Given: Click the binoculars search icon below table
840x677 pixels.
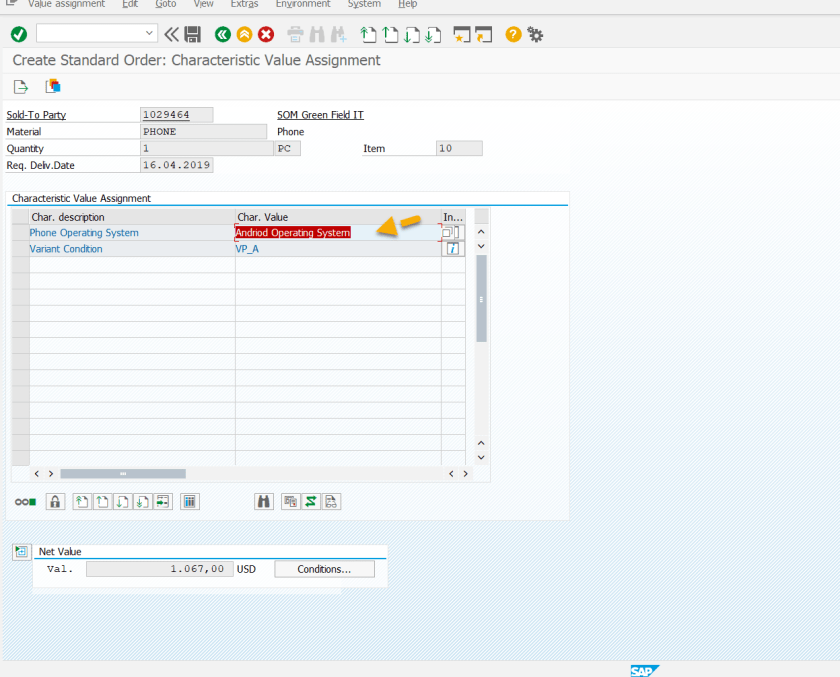Looking at the screenshot, I should click(x=264, y=502).
